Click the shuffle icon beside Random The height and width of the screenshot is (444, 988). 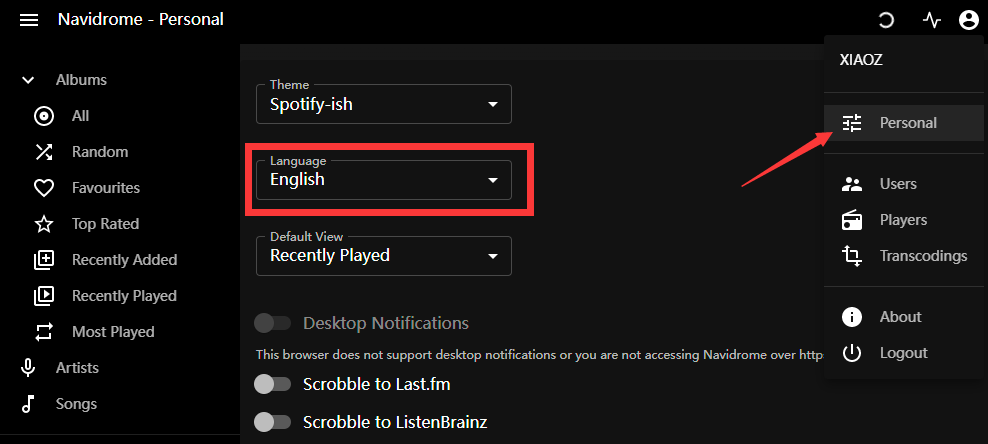[43, 152]
